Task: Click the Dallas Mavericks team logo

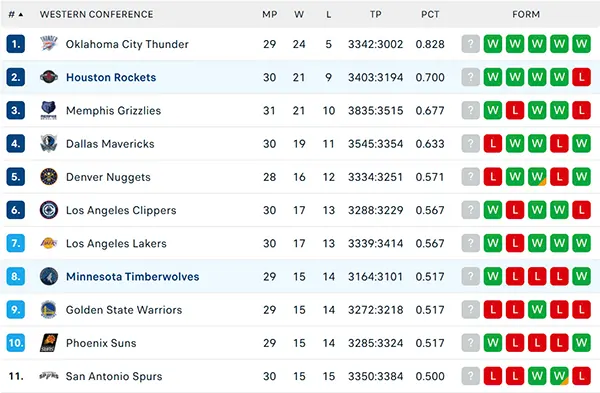Action: click(x=49, y=144)
